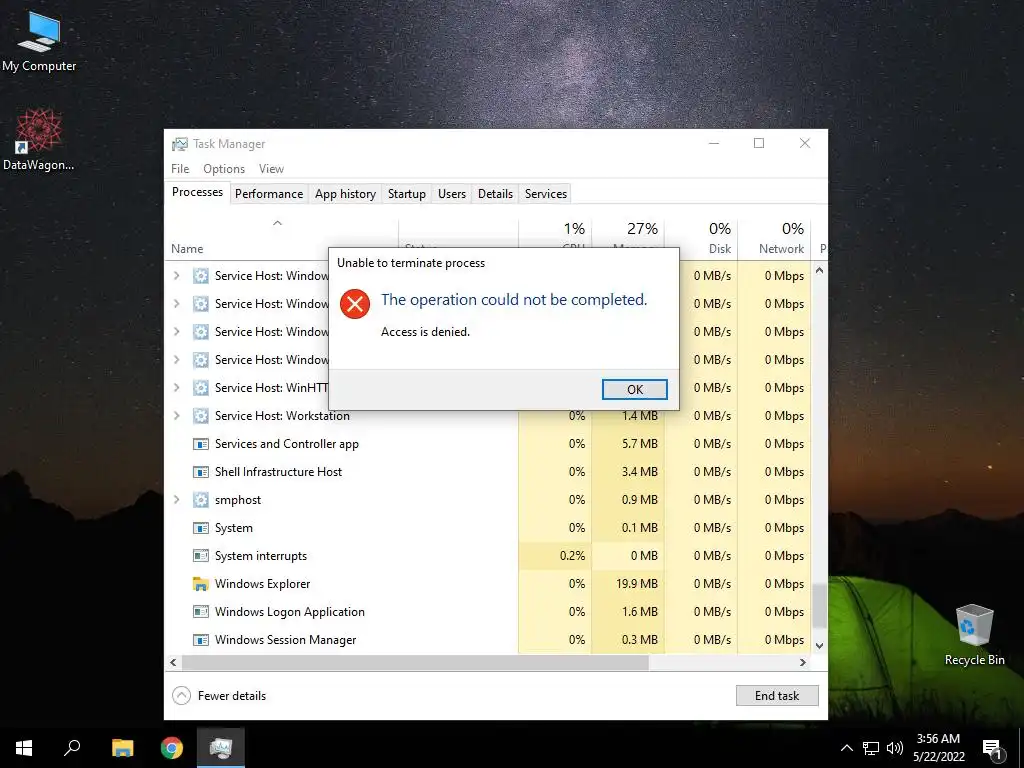Screen dimensions: 1024x768
Task: Click the Service Host: WinHTT gear icon
Action: 200,387
